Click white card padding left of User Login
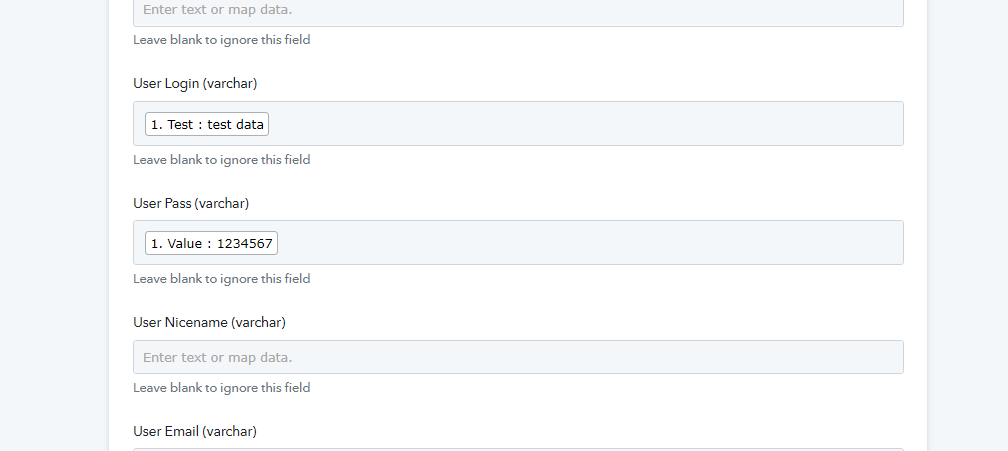The height and width of the screenshot is (451, 1008). [x=121, y=124]
